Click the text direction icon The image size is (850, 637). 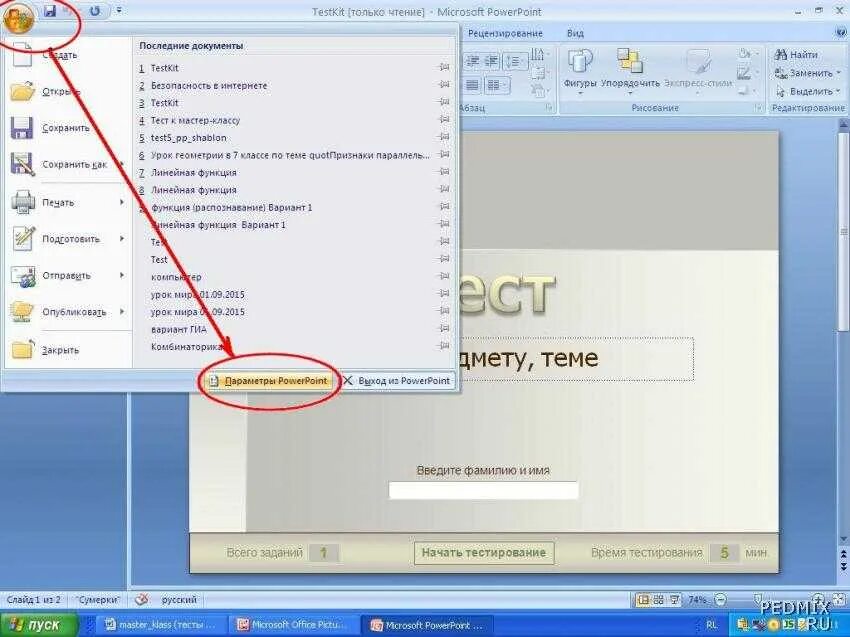click(539, 55)
